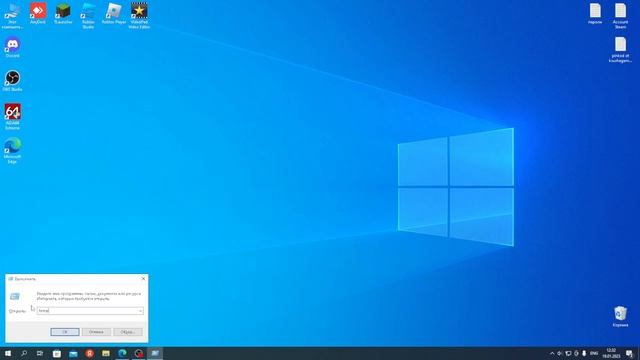This screenshot has height=360, width=640.
Task: Switch to the red-circle taskbar app
Action: [x=139, y=353]
